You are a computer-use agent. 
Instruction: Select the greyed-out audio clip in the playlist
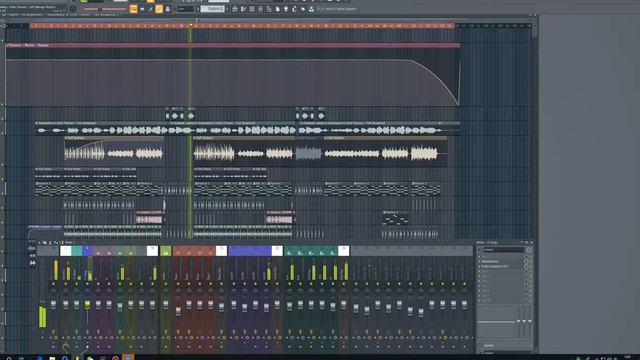pos(308,153)
